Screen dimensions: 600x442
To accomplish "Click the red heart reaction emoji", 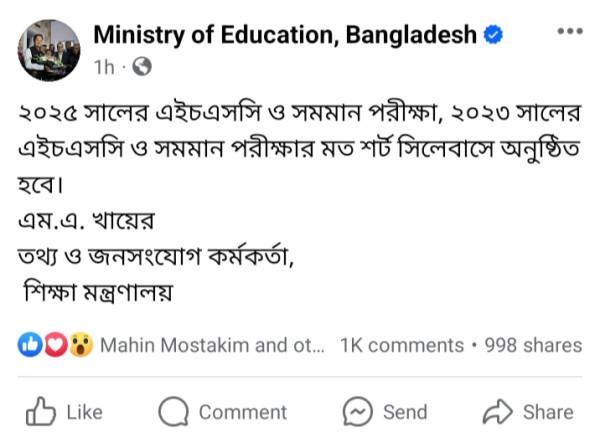I will click(55, 345).
